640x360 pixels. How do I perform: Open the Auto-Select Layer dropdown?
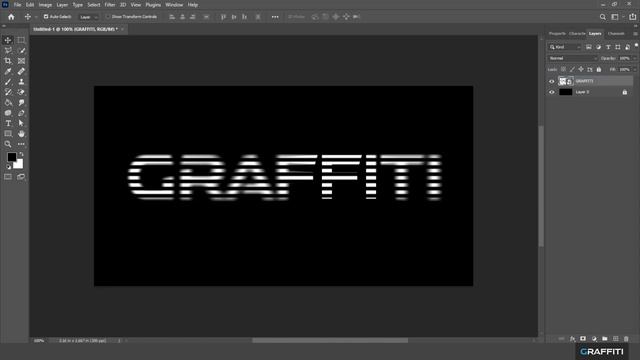[x=88, y=17]
